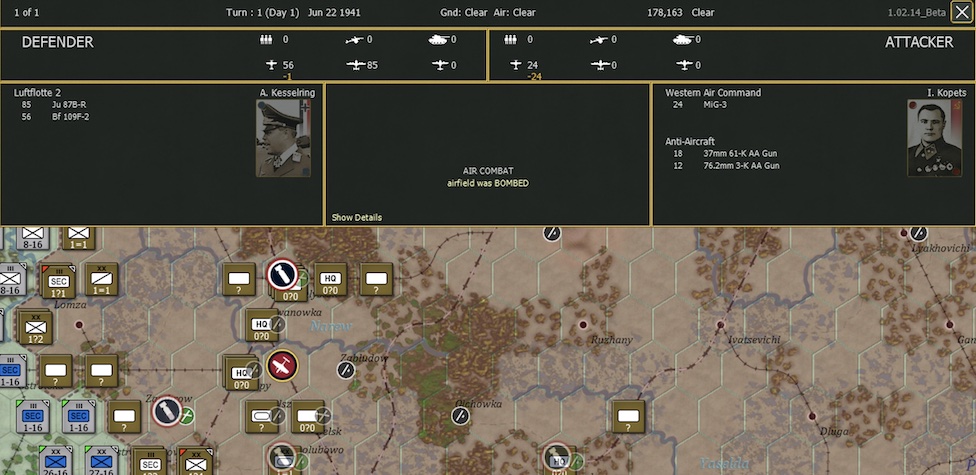976x475 pixels.
Task: Click the DEFENDER panel title
Action: (57, 42)
